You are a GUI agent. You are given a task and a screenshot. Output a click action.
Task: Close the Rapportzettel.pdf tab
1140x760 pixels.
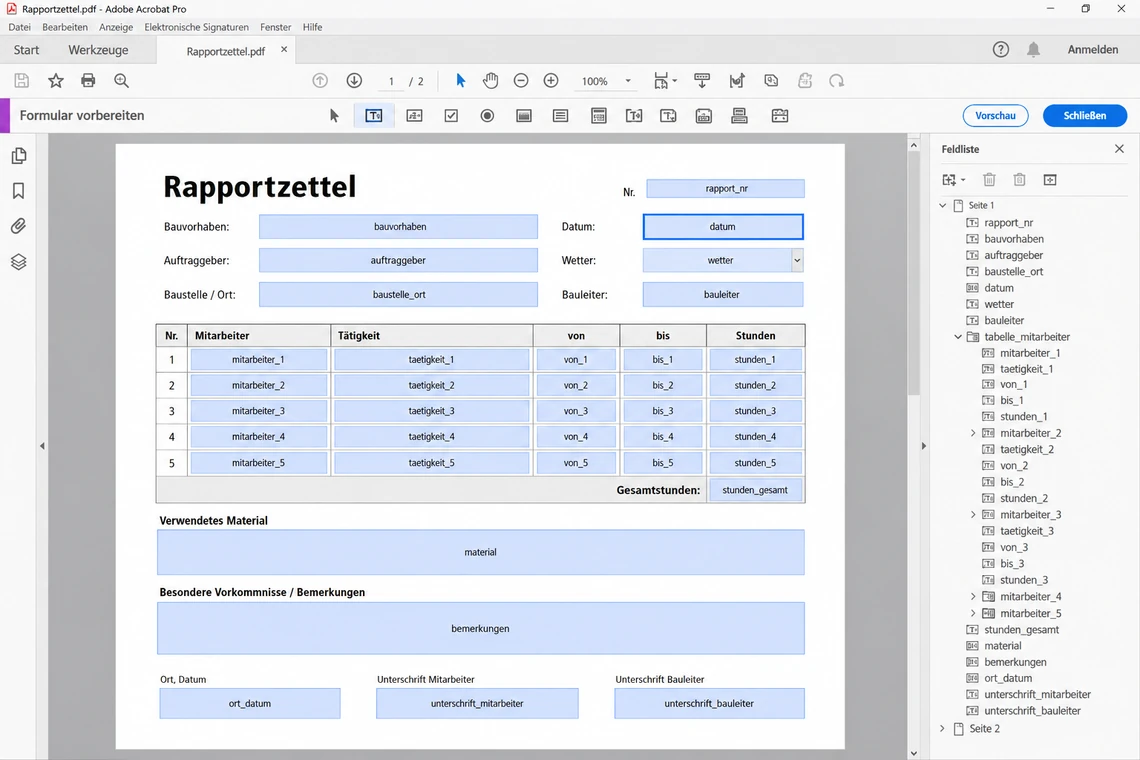(x=284, y=49)
